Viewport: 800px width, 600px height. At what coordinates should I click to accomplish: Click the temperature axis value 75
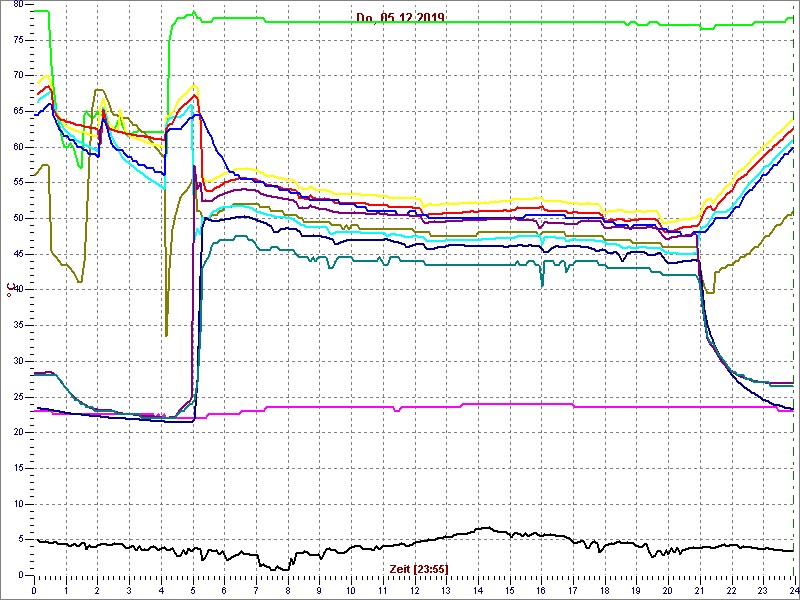[19, 40]
